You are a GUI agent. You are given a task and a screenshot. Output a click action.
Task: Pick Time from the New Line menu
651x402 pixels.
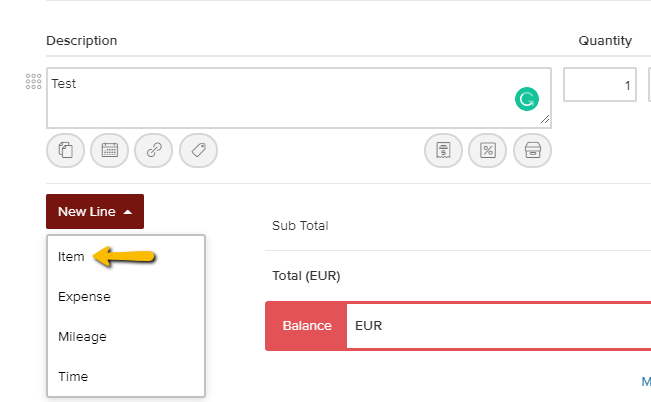point(73,377)
